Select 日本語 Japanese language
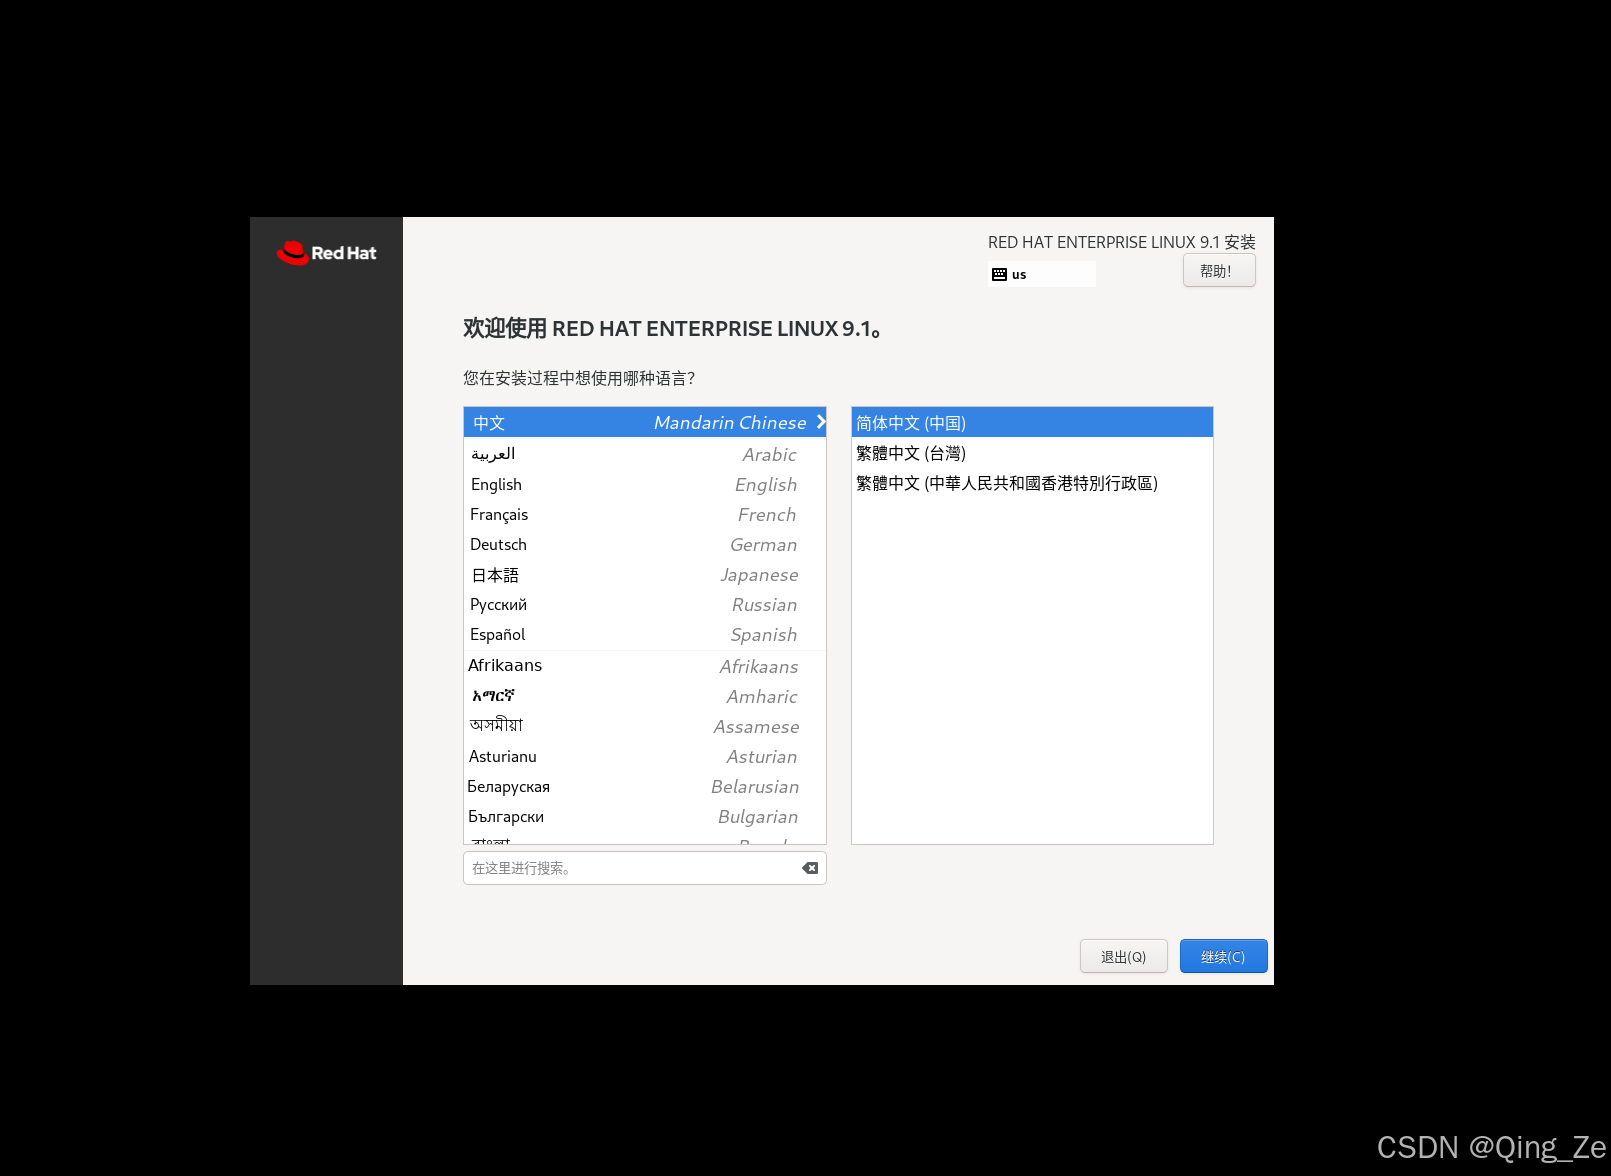 click(x=645, y=575)
